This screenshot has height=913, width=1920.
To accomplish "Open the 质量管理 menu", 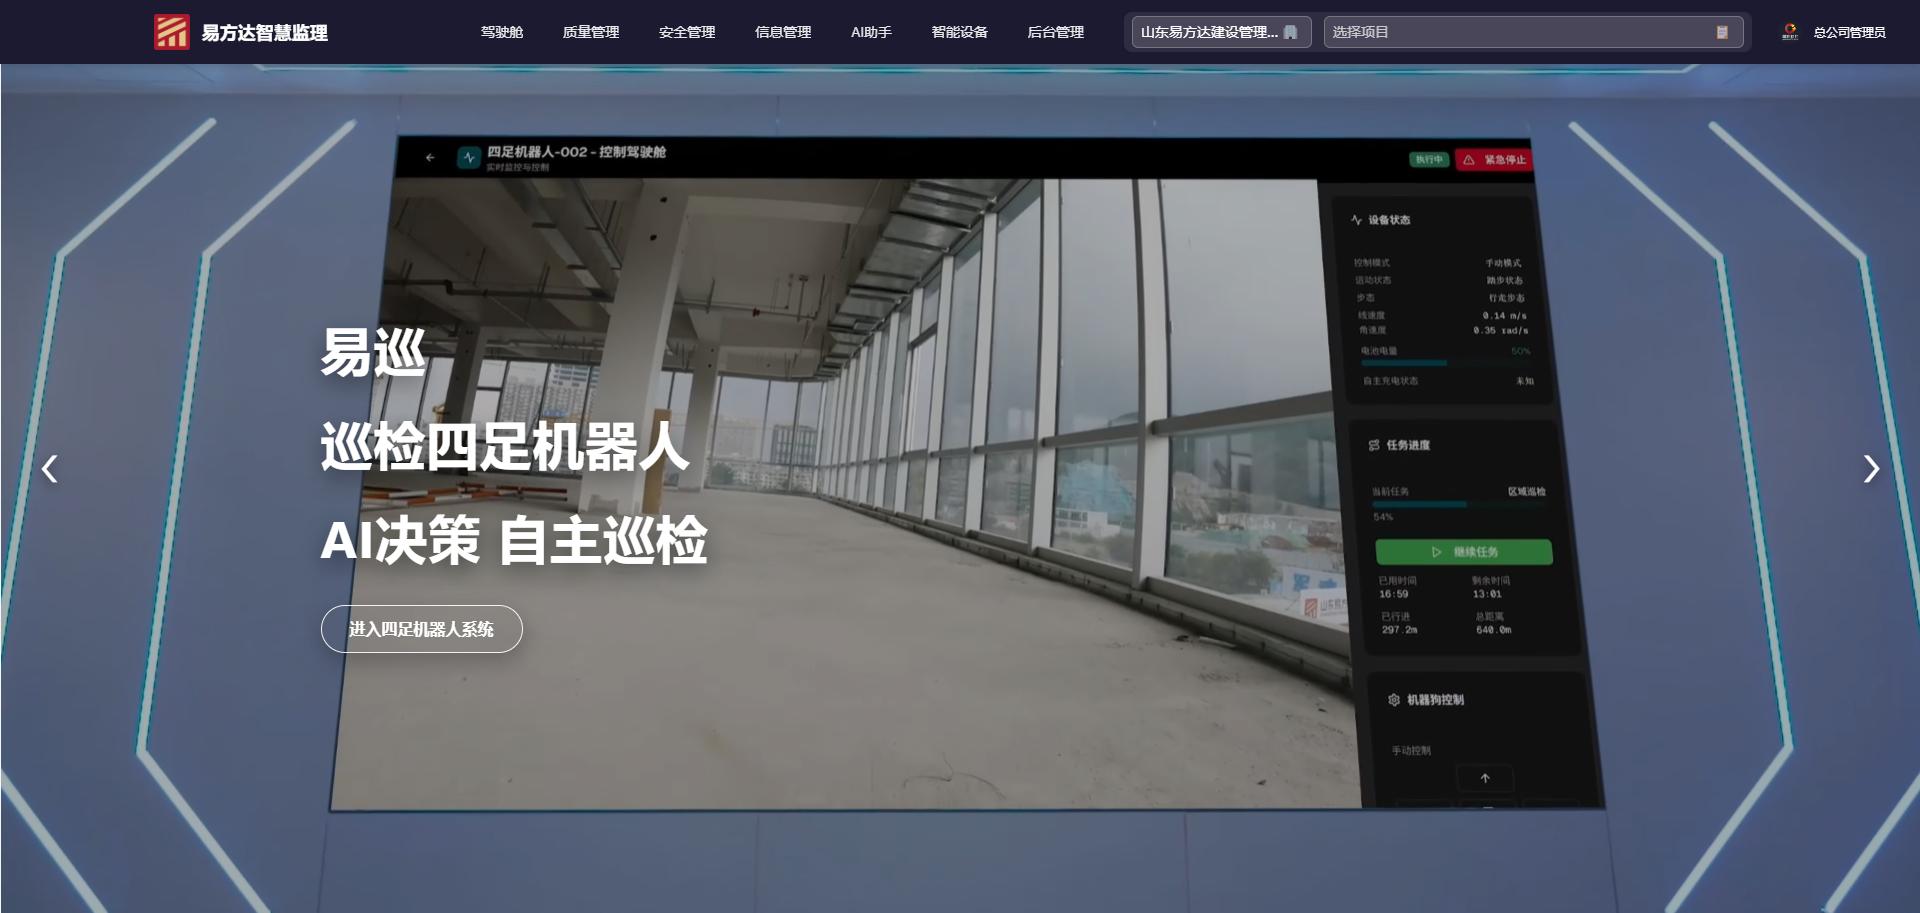I will (591, 31).
